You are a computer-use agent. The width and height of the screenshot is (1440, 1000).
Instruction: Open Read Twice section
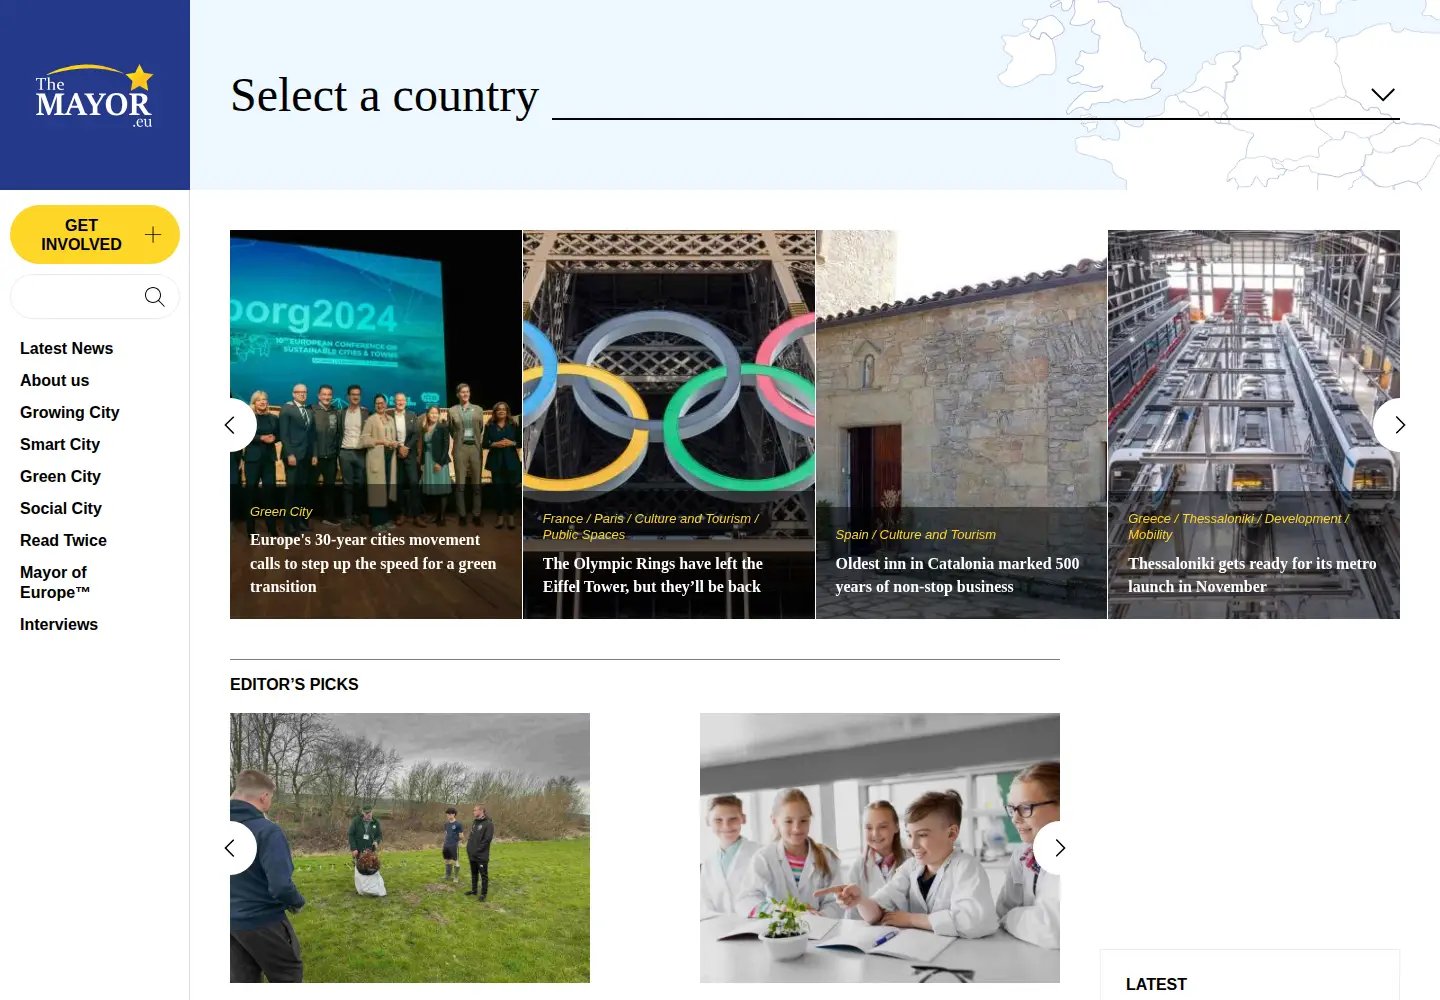(x=63, y=540)
